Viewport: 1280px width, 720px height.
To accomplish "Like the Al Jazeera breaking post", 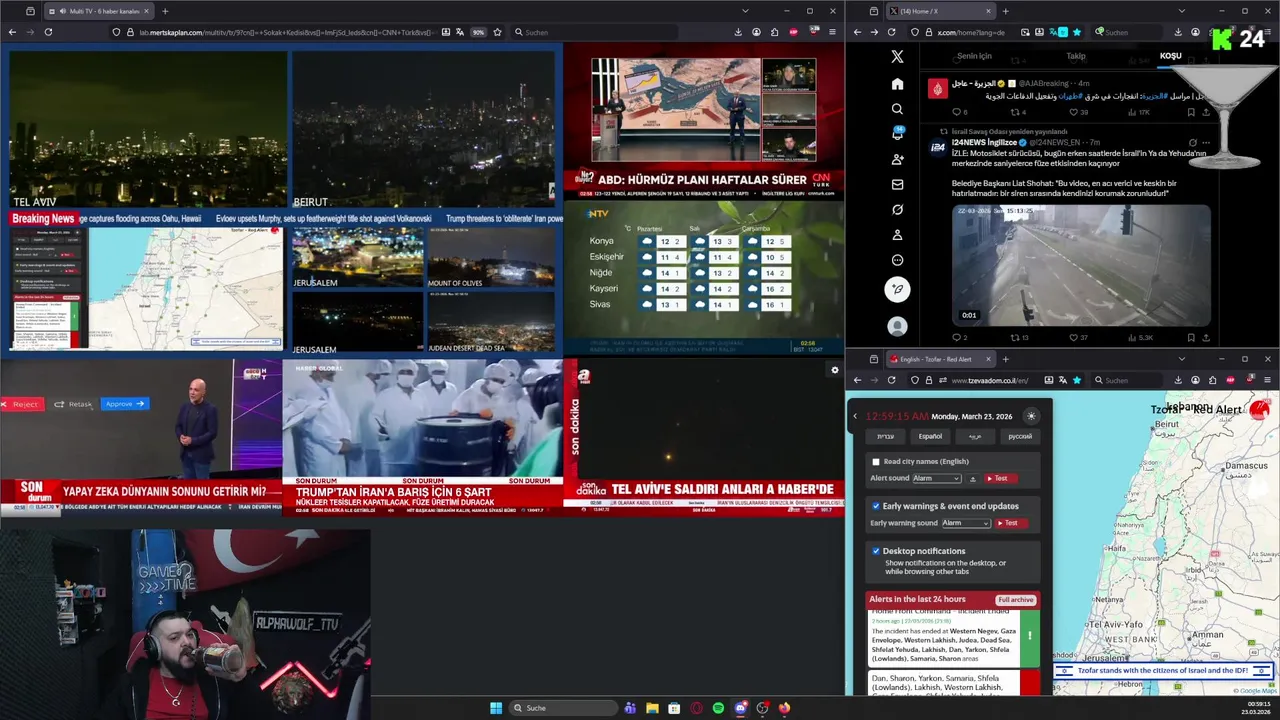I will coord(1074,112).
